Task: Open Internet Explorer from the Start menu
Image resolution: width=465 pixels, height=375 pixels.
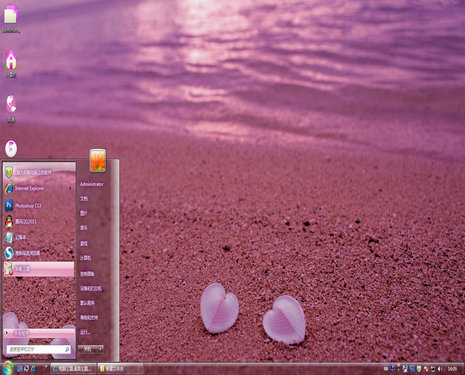Action: (x=39, y=188)
